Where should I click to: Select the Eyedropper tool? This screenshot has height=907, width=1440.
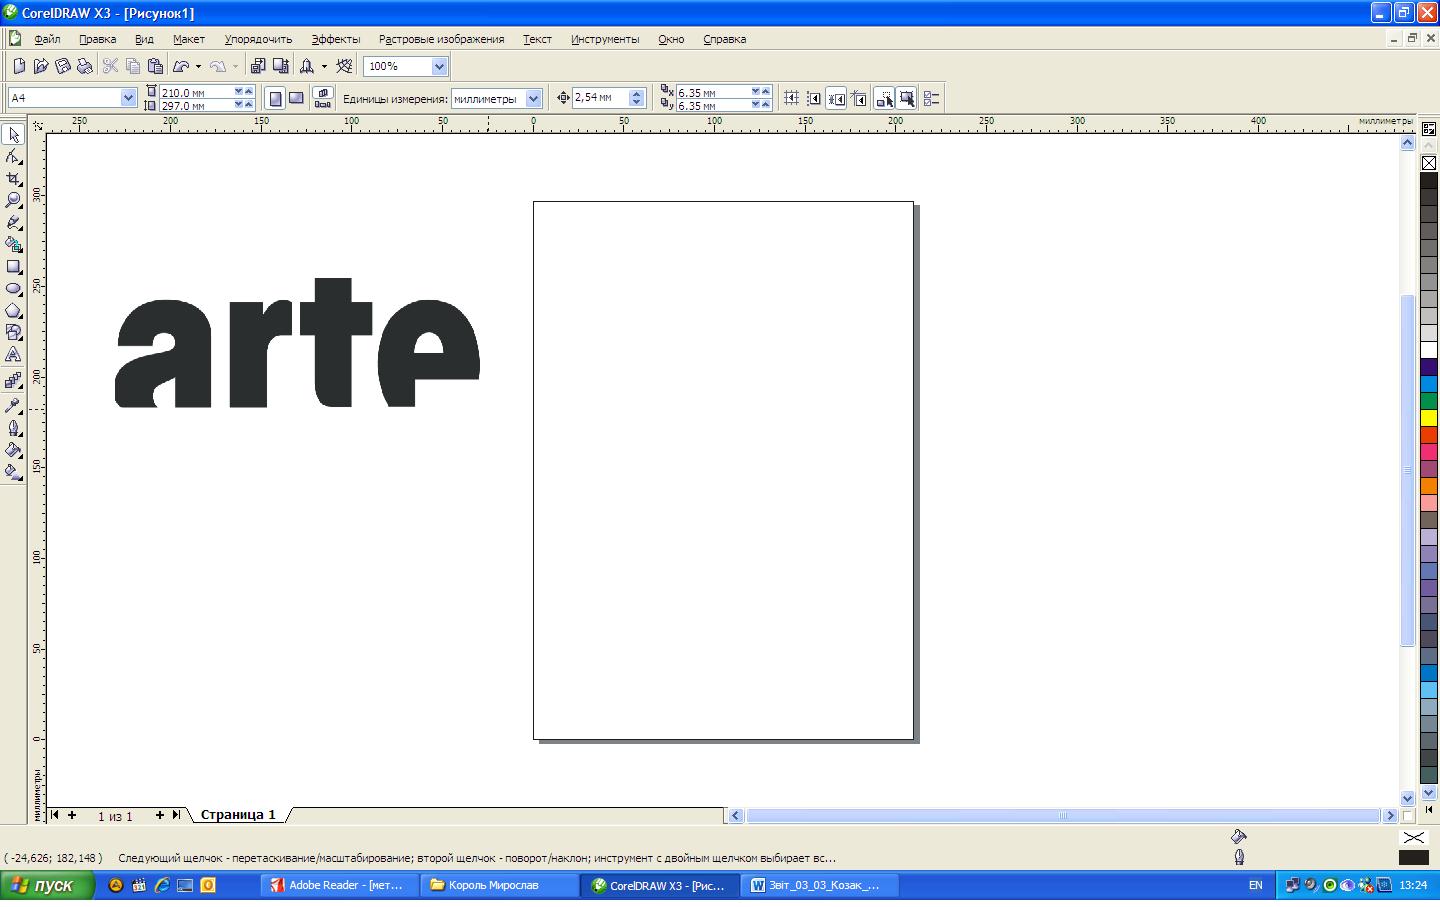(x=13, y=405)
